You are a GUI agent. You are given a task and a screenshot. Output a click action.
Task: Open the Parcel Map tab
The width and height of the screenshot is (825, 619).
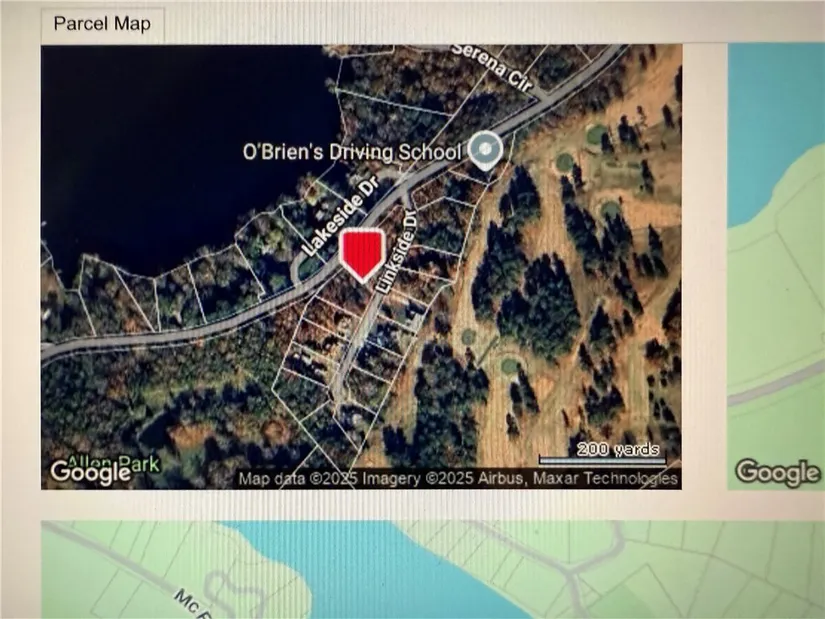coord(103,24)
